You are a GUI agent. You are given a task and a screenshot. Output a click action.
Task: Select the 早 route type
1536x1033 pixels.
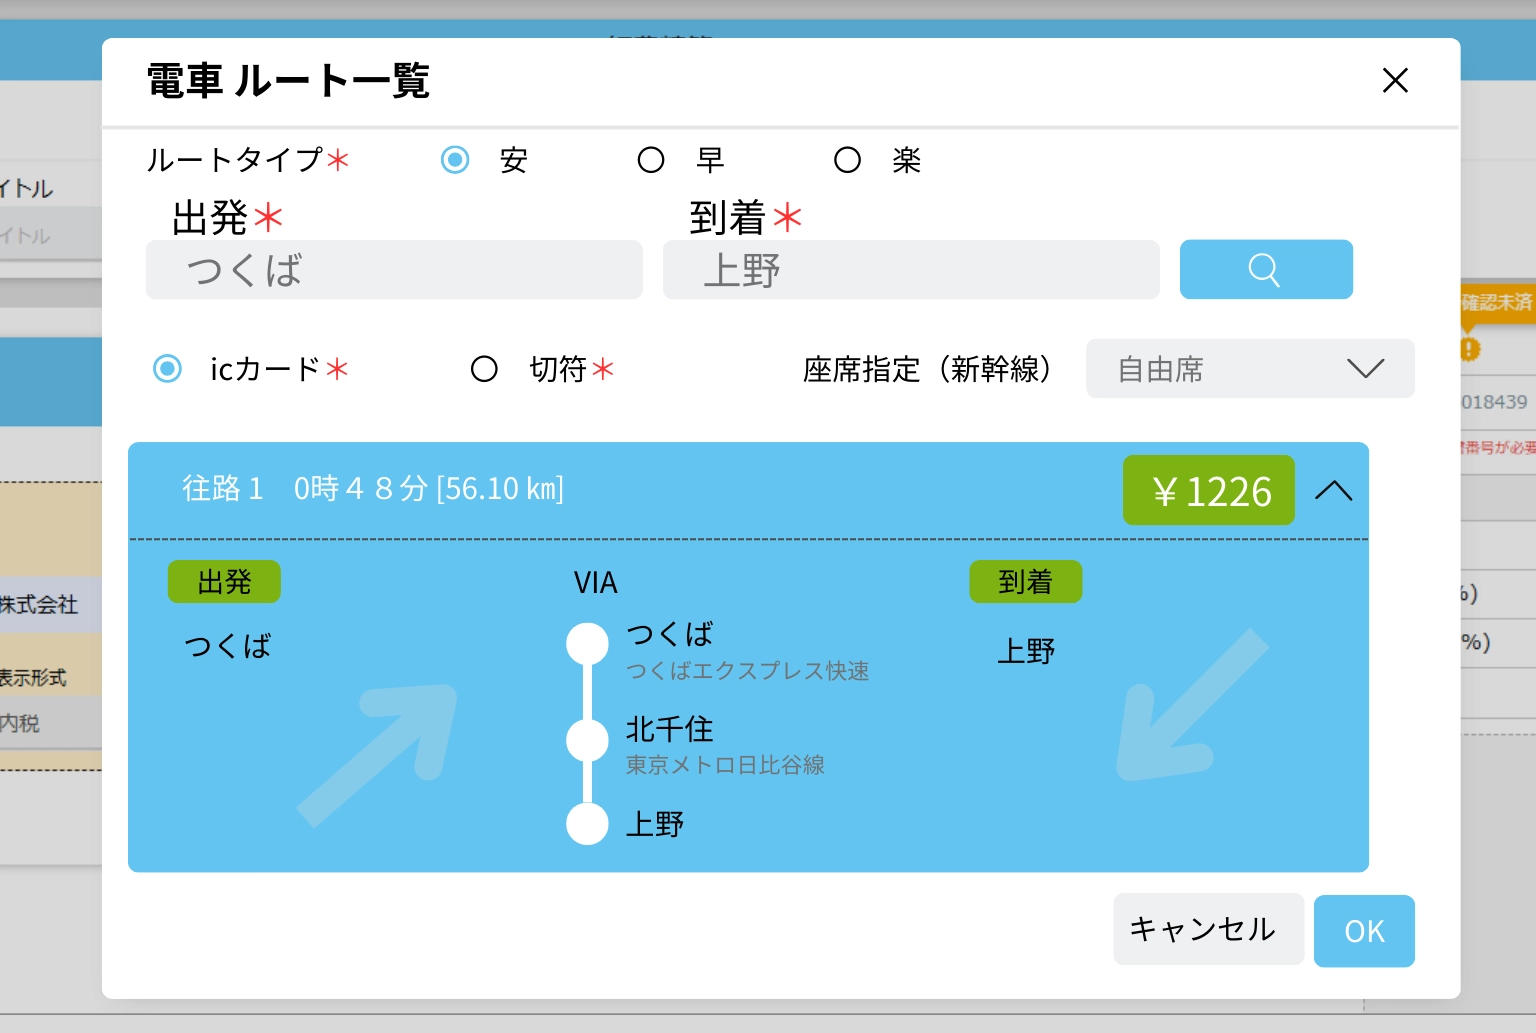(x=651, y=160)
